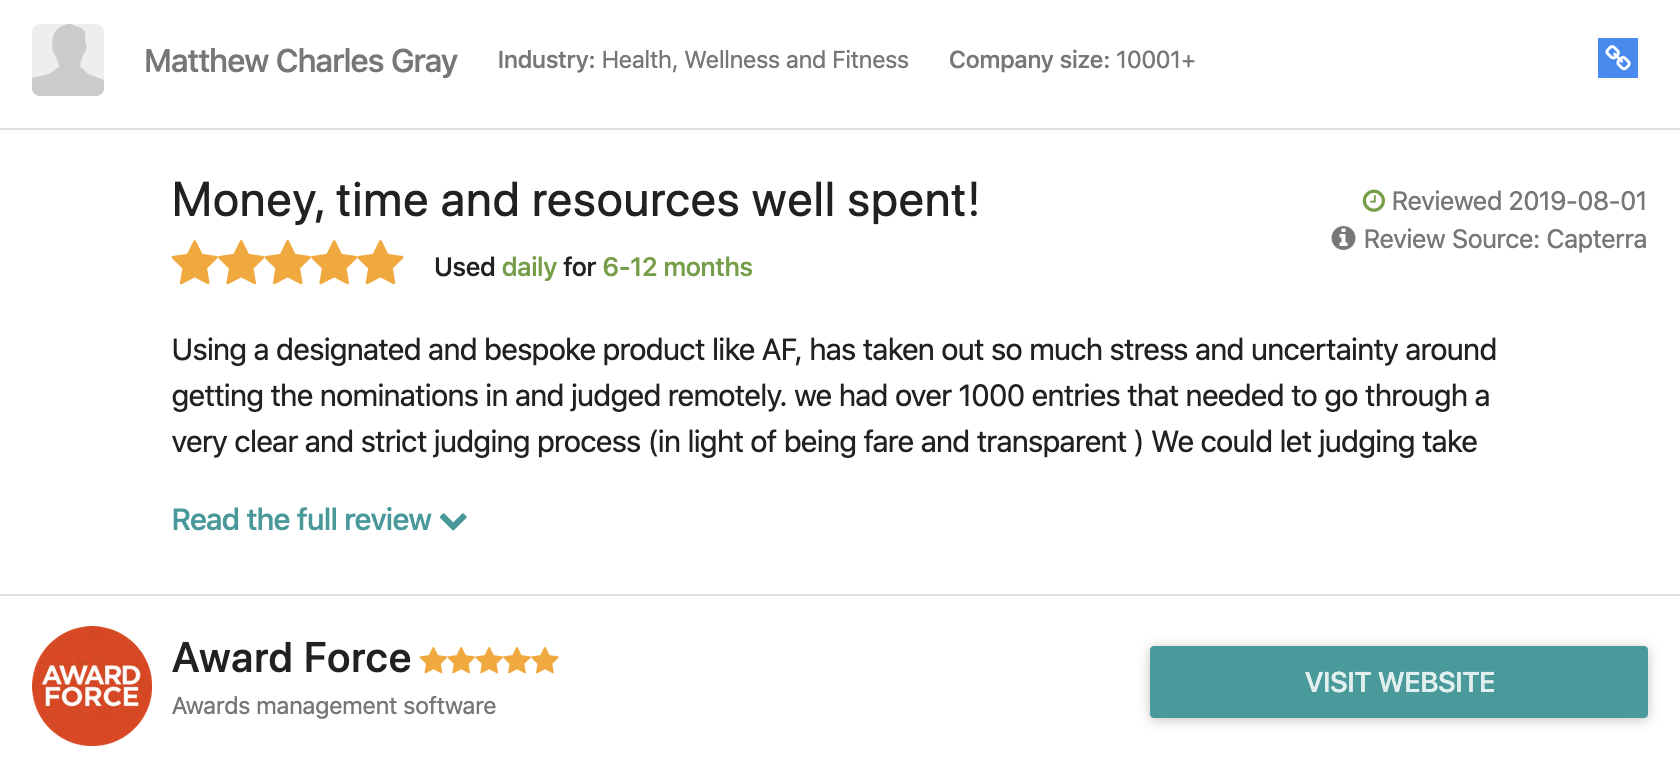Select the Award Force product name
Screen dimensions: 1680x770
click(291, 658)
